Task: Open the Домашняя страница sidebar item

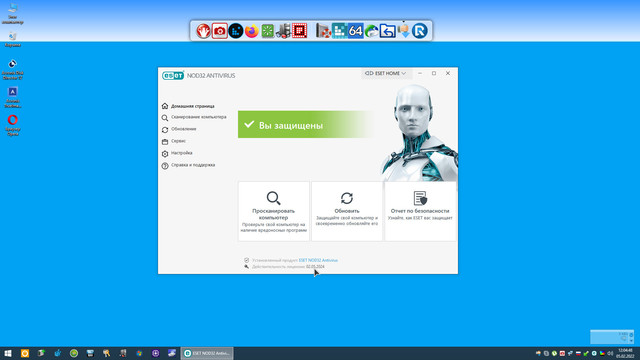Action: [x=188, y=106]
